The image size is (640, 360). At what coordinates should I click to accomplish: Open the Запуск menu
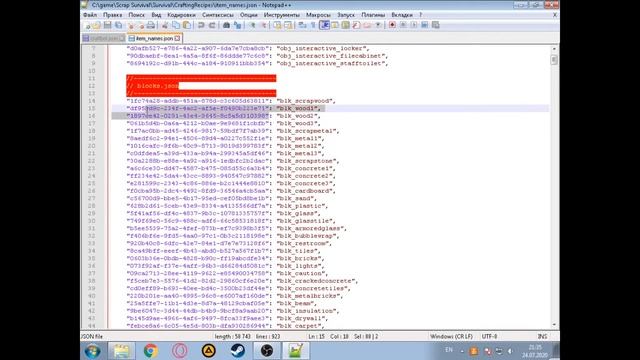(x=346, y=15)
